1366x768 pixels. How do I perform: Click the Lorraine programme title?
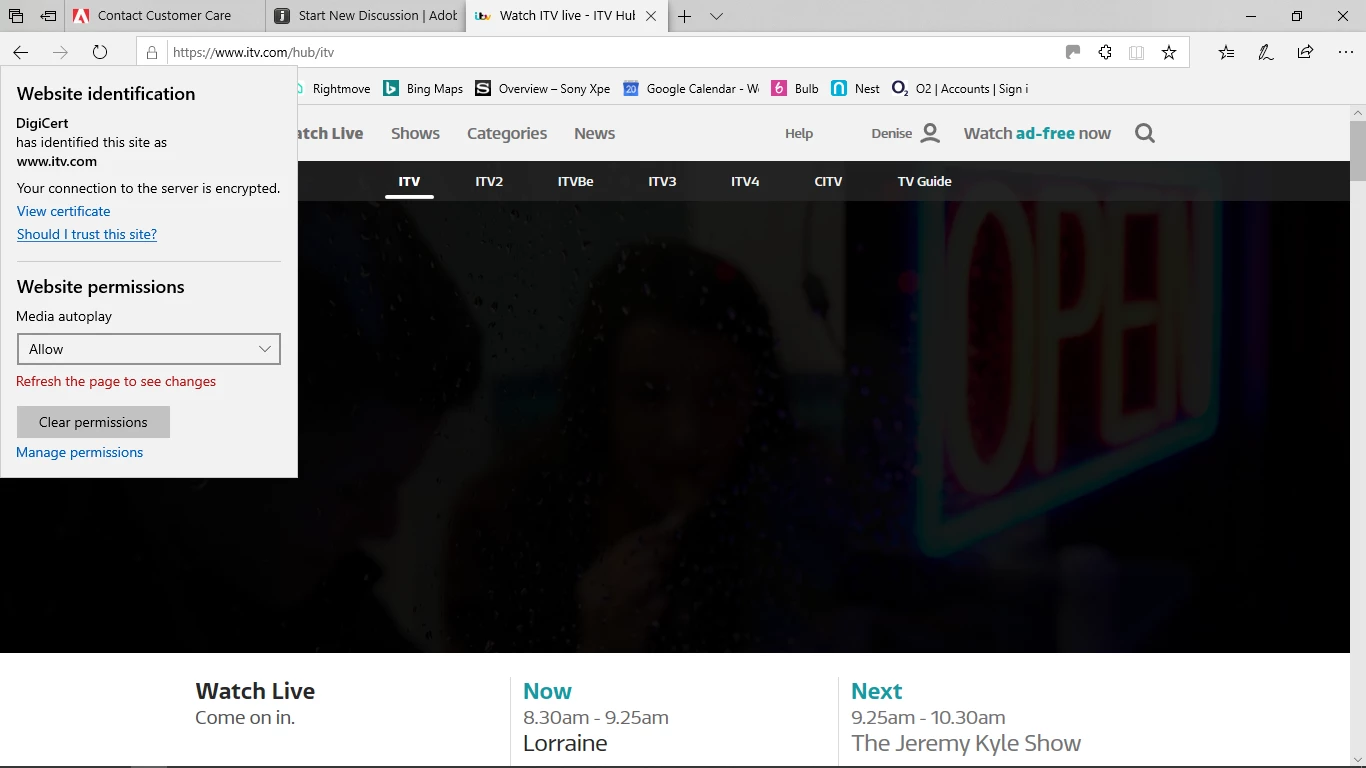click(x=565, y=743)
